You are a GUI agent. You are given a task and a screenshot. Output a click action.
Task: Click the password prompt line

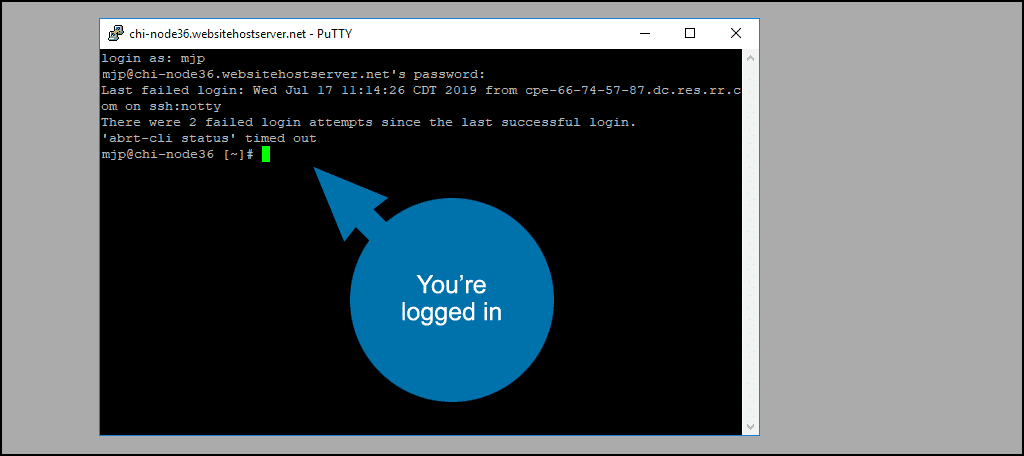click(x=293, y=74)
